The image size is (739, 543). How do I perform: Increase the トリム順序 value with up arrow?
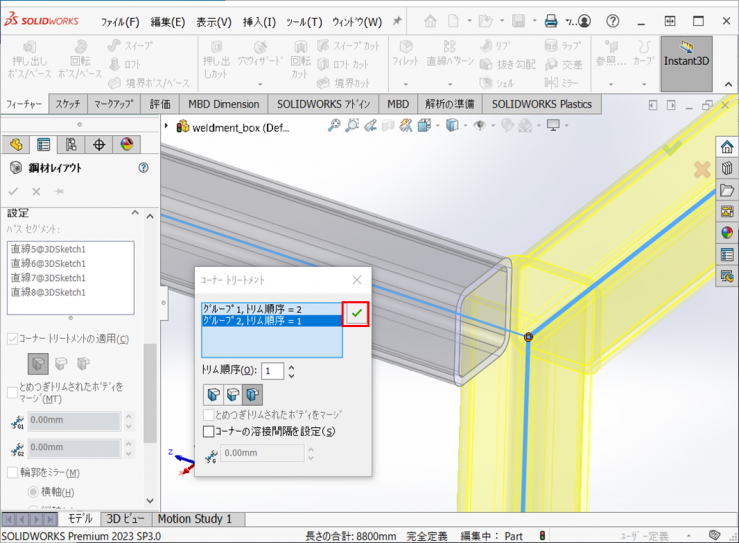(291, 366)
